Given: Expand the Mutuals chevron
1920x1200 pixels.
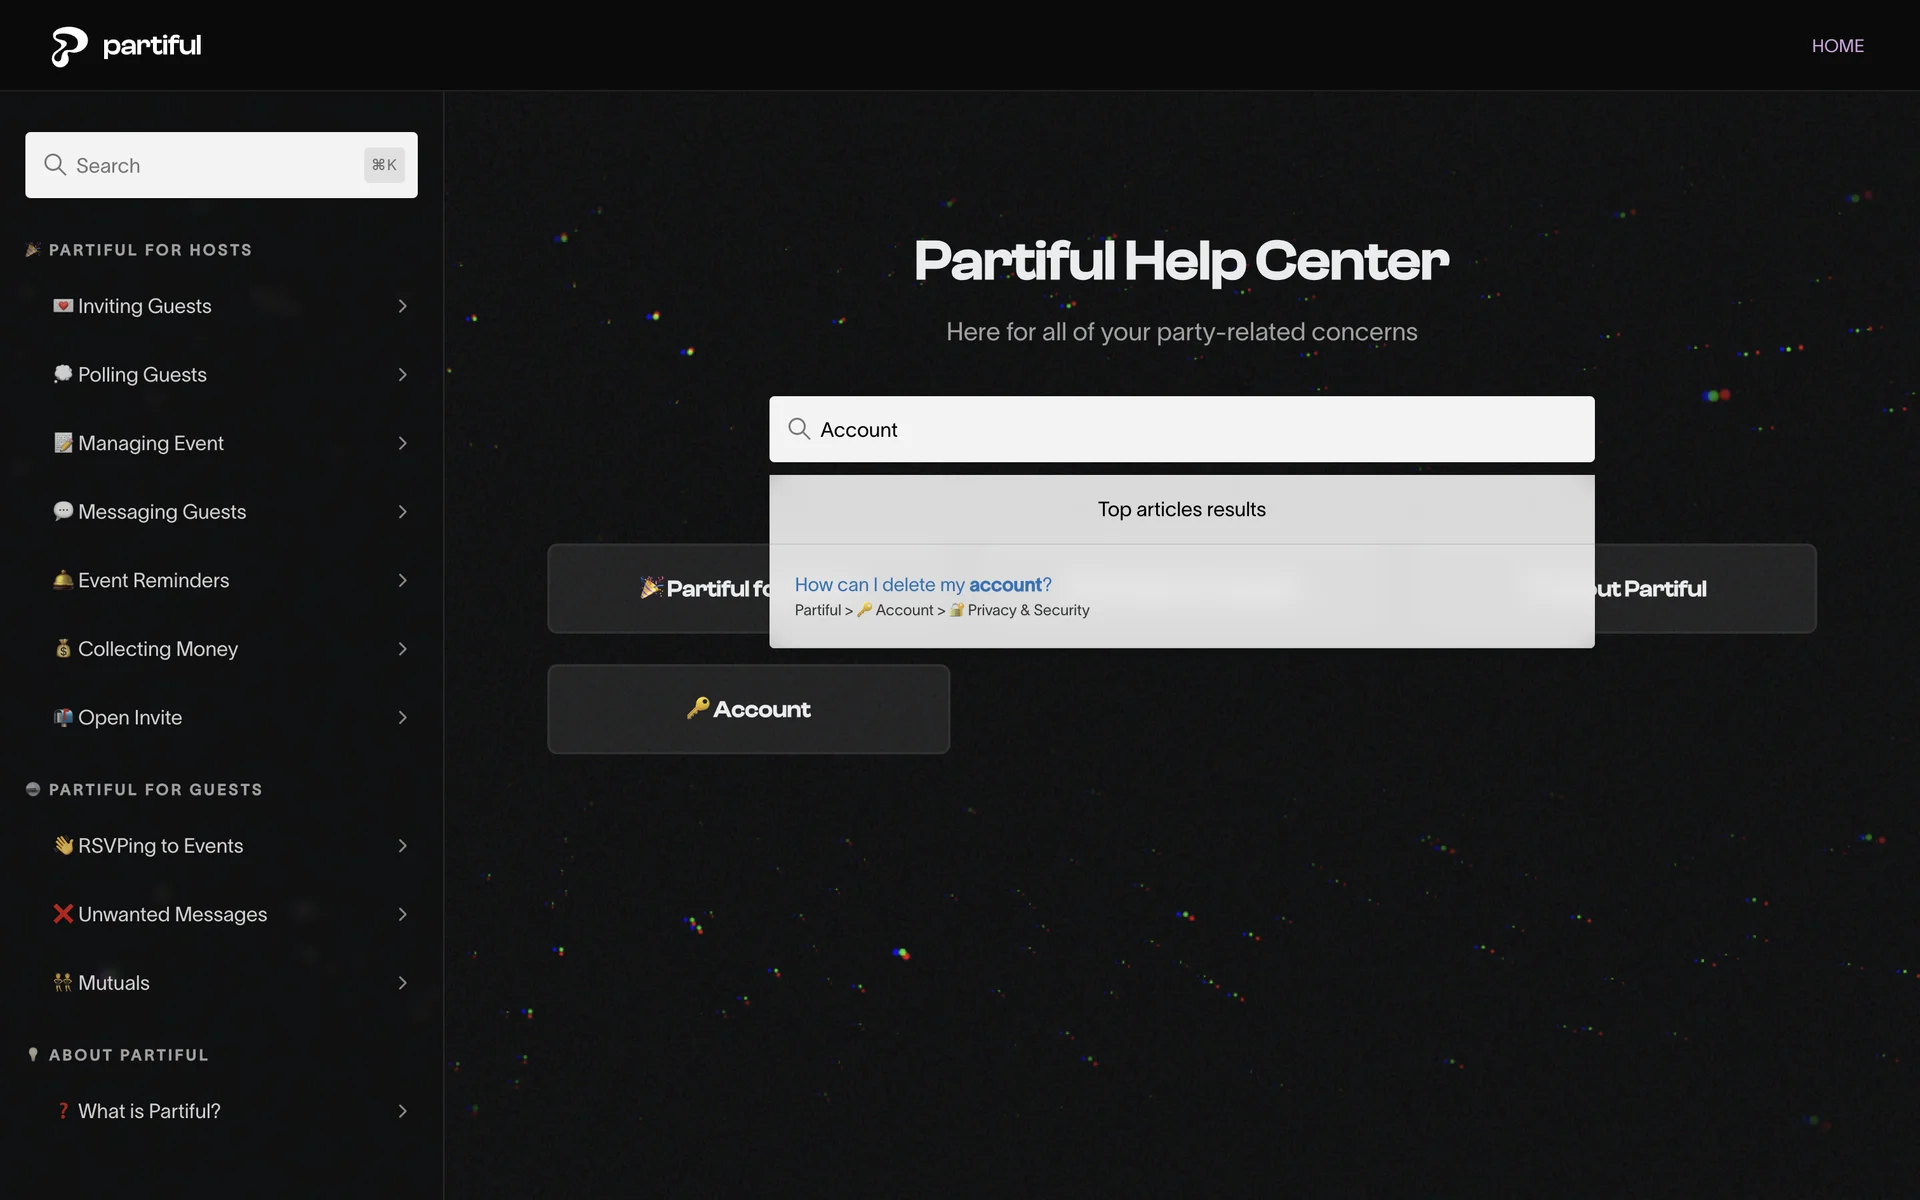Looking at the screenshot, I should tap(402, 983).
